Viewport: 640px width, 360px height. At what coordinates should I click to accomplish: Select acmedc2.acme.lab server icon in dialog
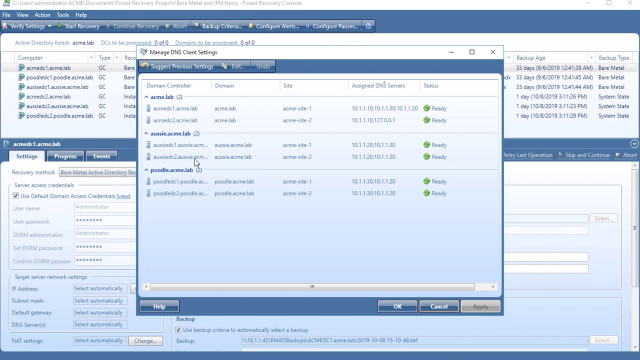(148, 120)
